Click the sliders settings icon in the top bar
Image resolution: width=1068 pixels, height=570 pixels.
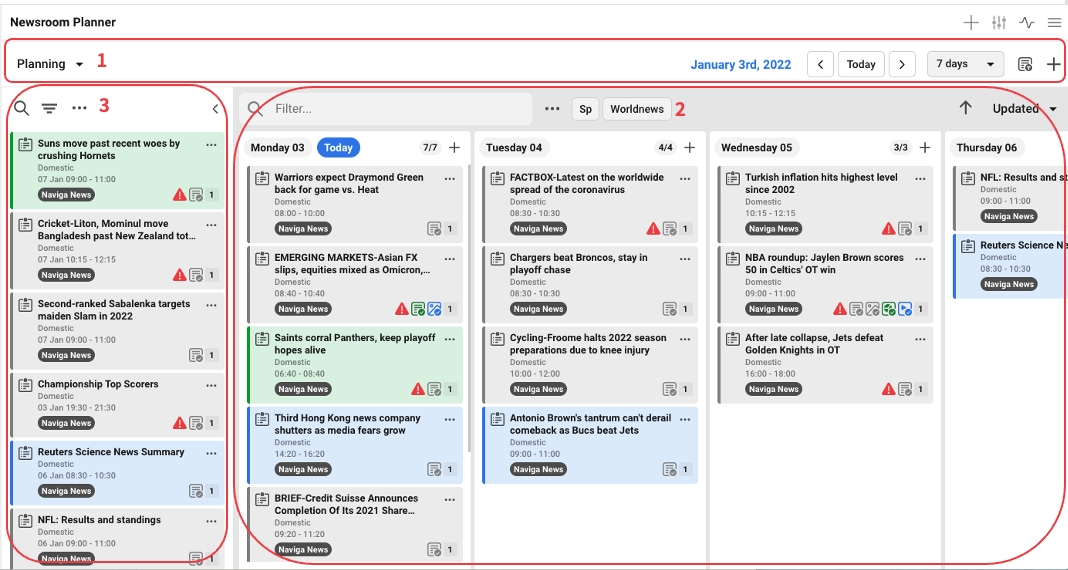click(x=999, y=23)
